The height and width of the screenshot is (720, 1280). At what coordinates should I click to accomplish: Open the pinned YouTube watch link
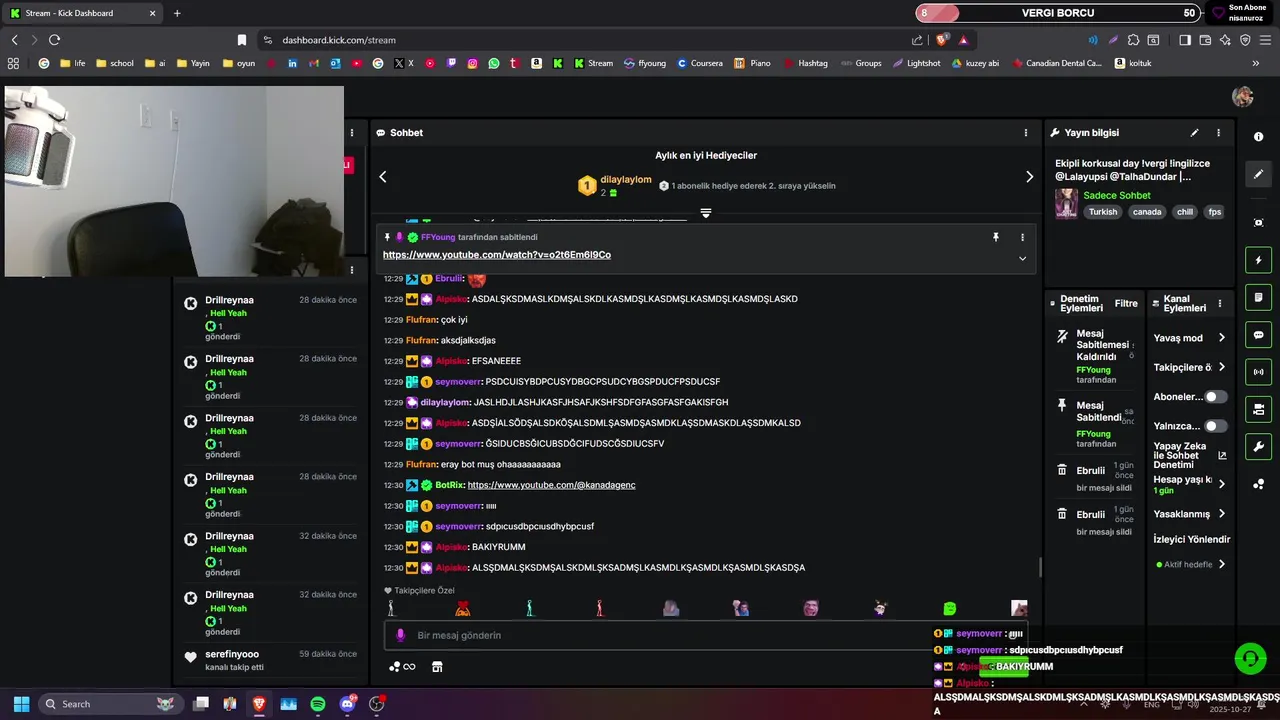click(x=497, y=255)
